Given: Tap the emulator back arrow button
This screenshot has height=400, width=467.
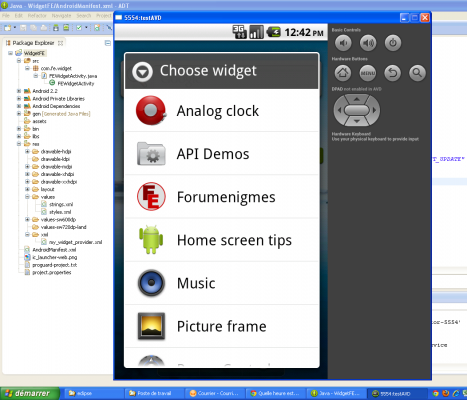Looking at the screenshot, I should click(393, 73).
